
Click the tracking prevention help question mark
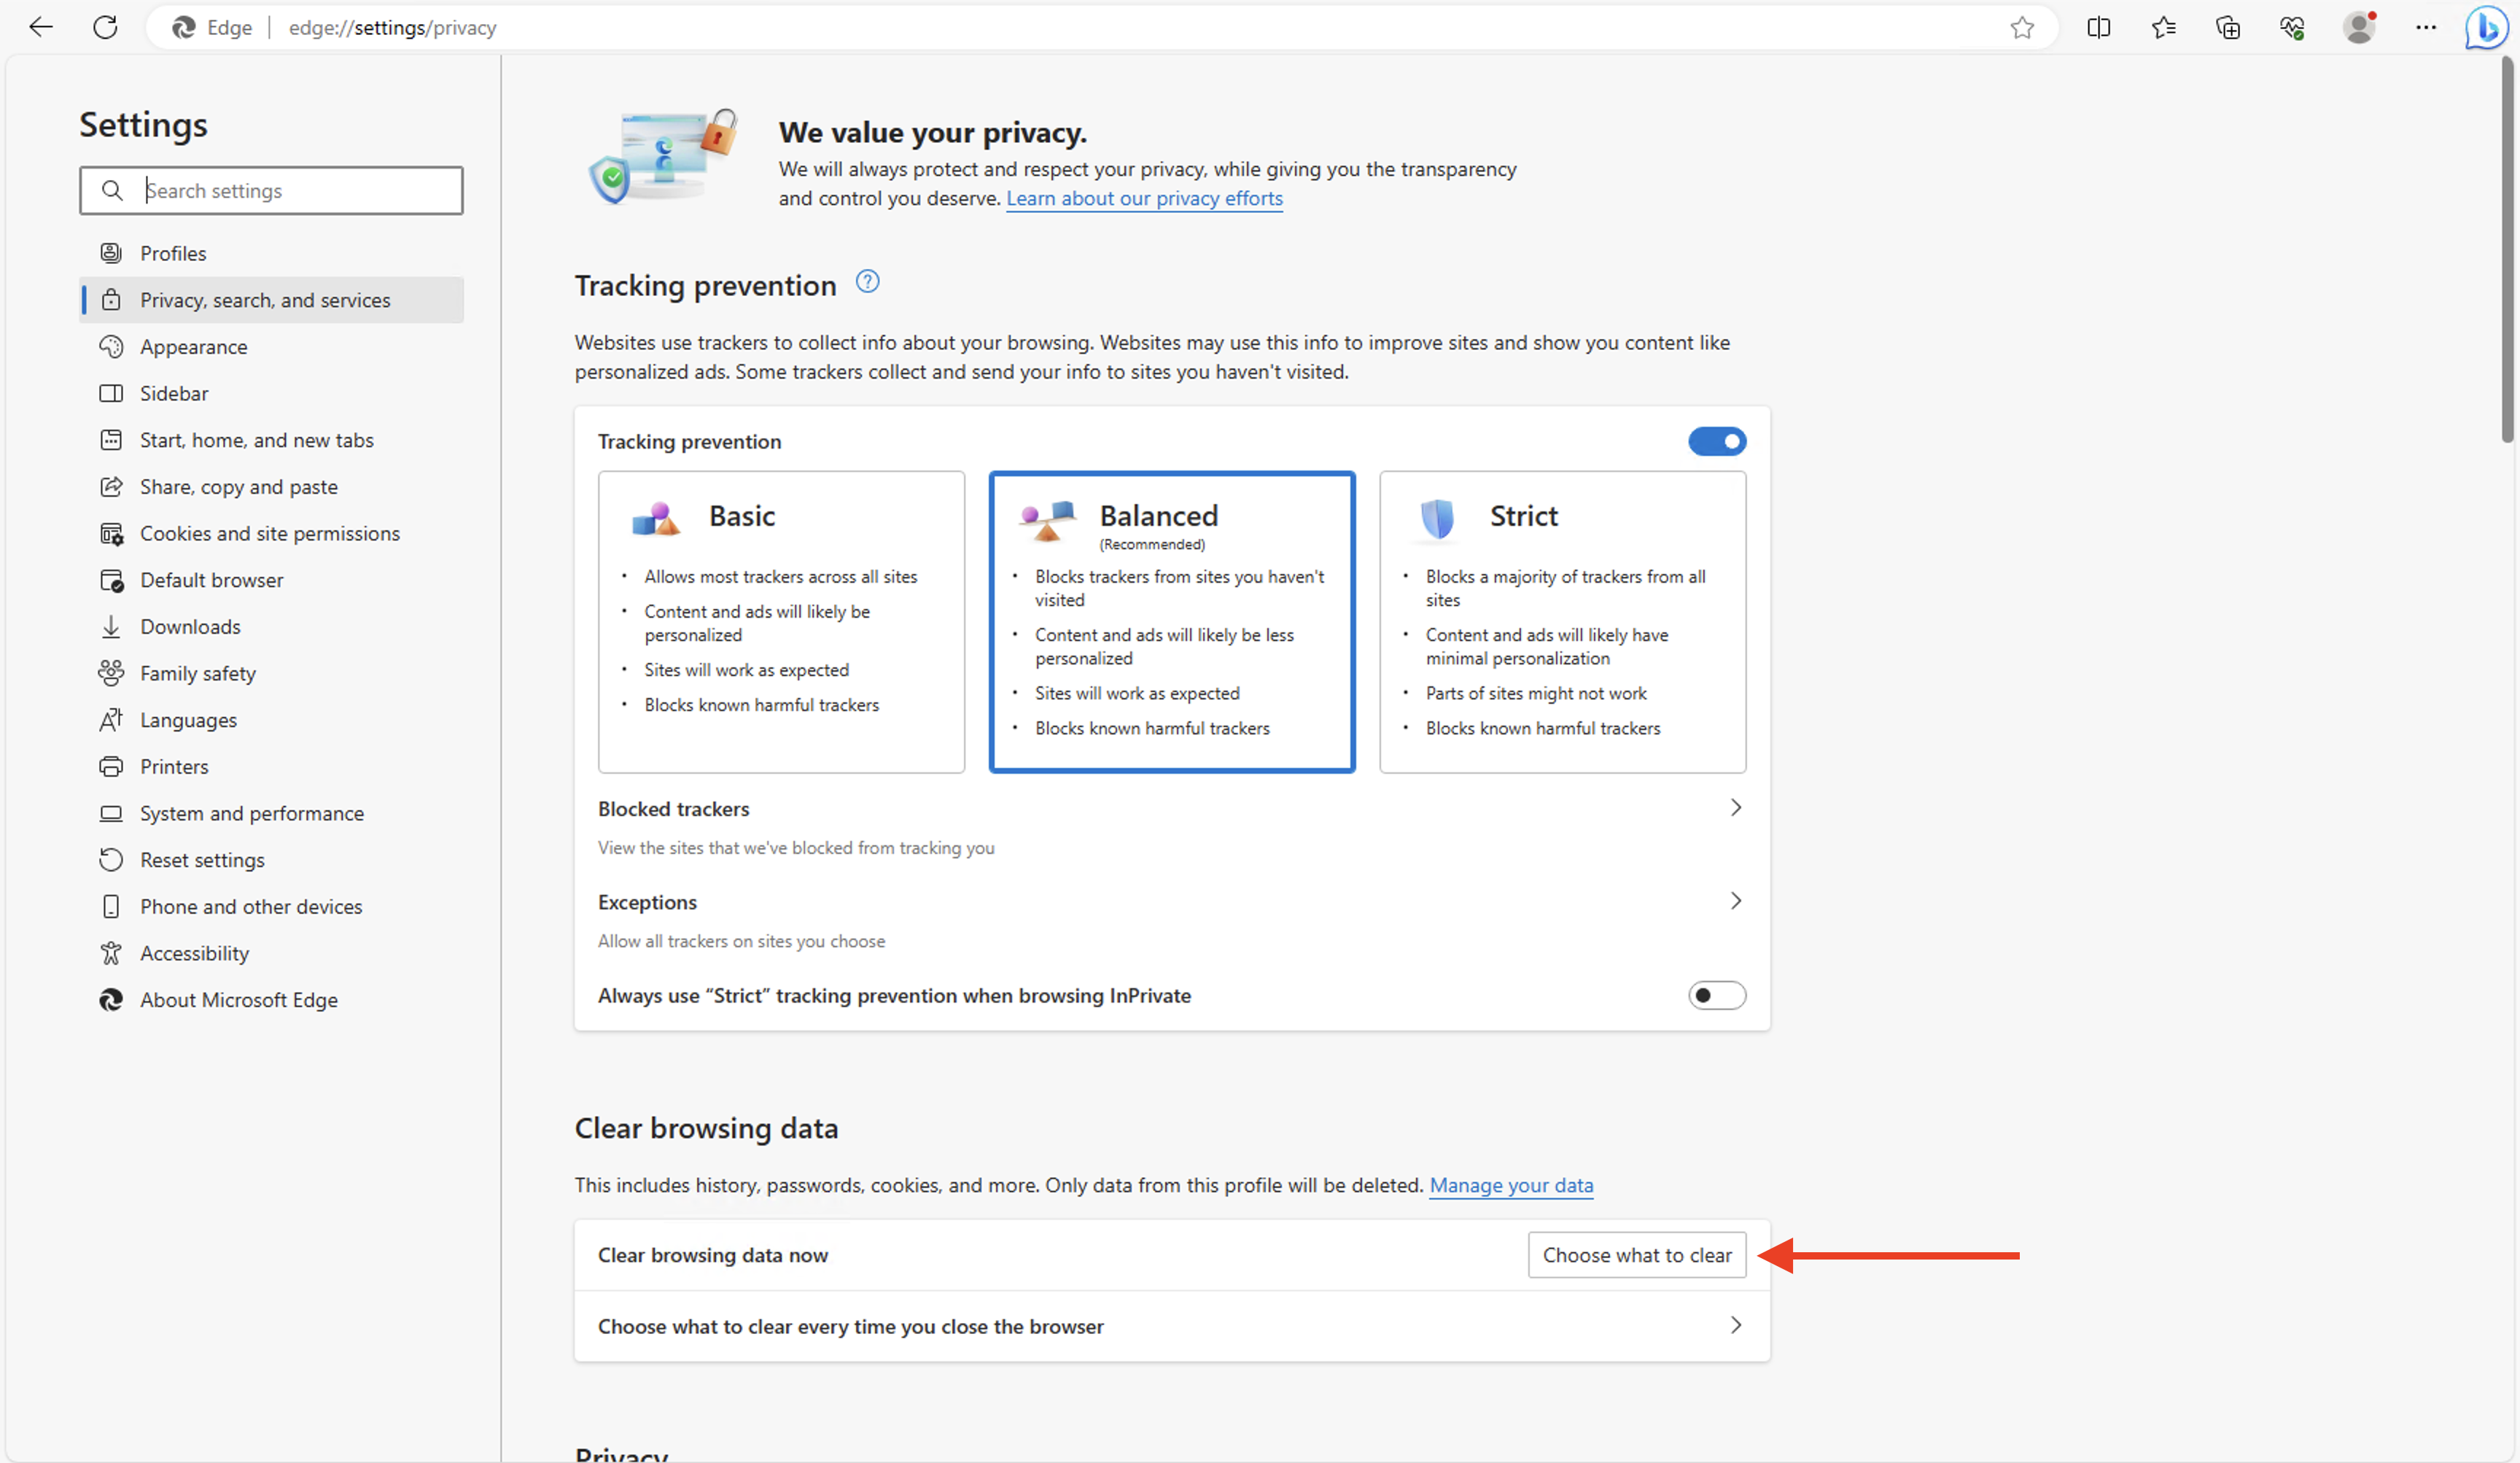866,282
